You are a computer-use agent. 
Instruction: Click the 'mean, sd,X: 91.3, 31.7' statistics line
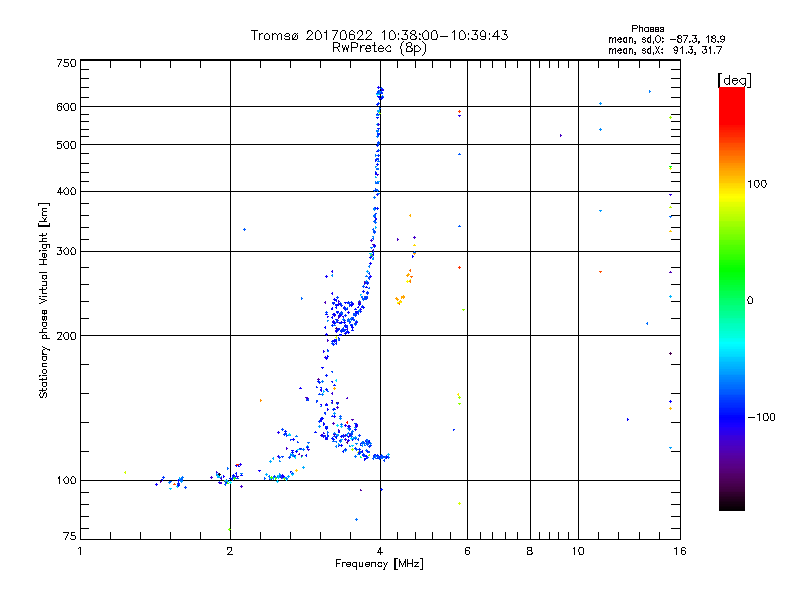tap(665, 50)
